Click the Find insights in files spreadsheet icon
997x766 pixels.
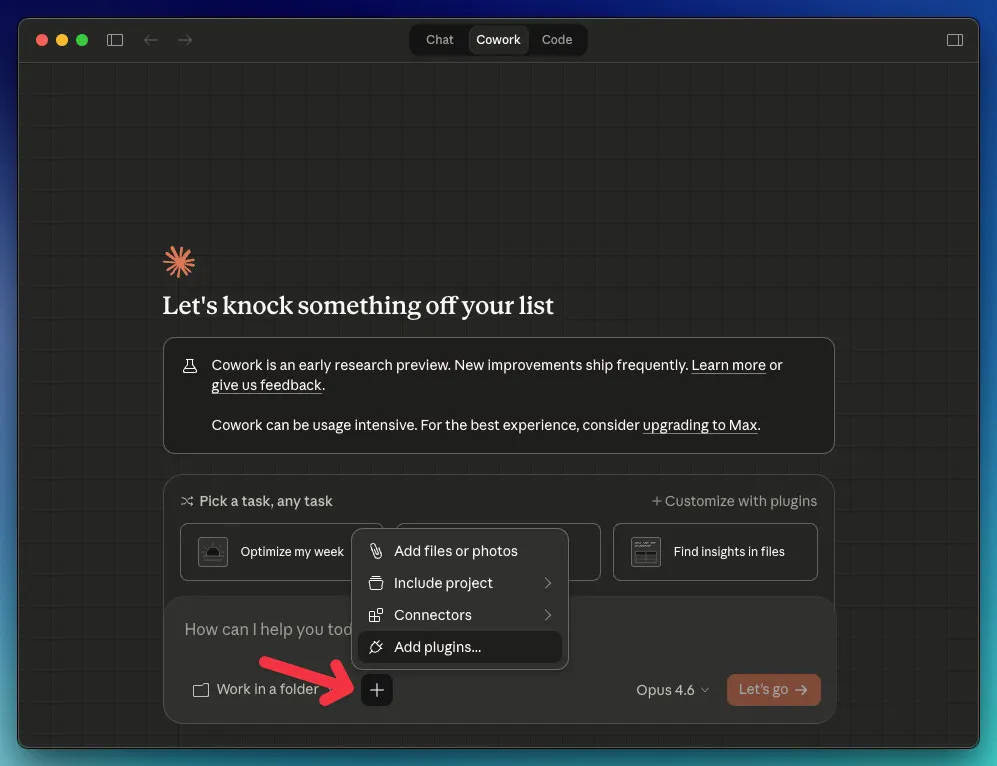pyautogui.click(x=645, y=552)
